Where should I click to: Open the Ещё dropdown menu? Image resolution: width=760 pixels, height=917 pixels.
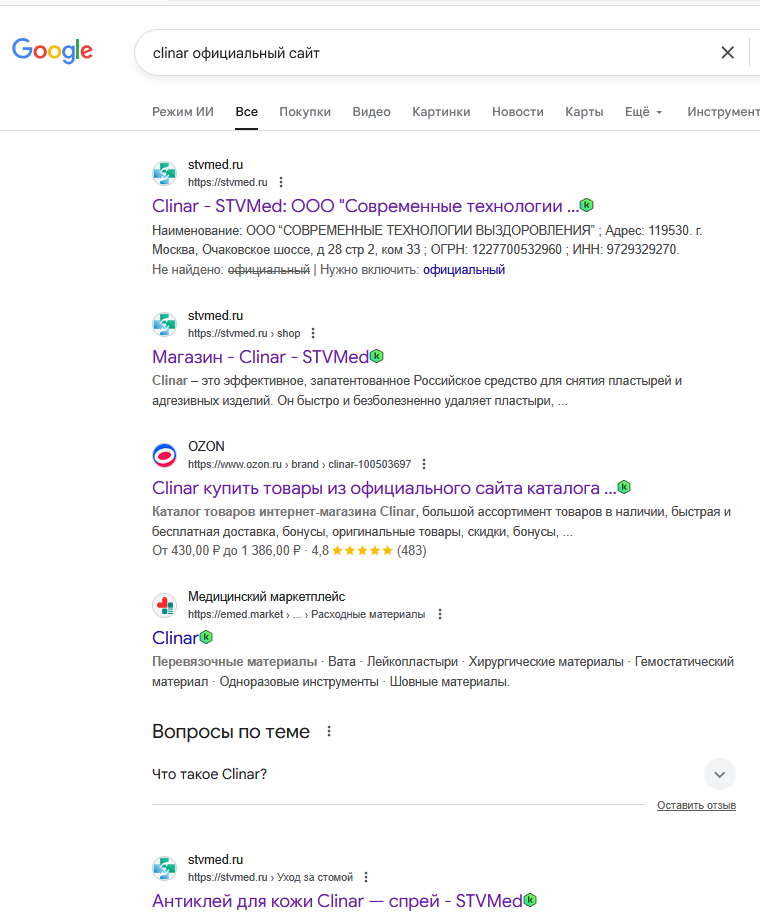pyautogui.click(x=643, y=112)
